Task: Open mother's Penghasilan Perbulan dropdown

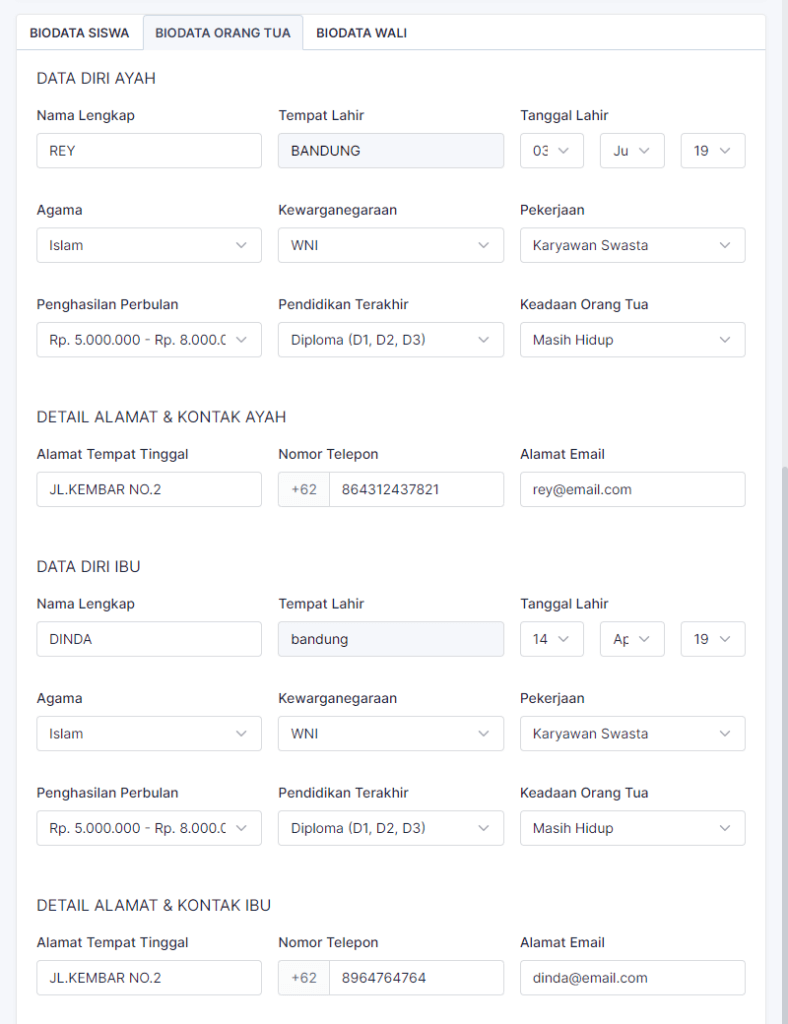Action: (x=149, y=828)
